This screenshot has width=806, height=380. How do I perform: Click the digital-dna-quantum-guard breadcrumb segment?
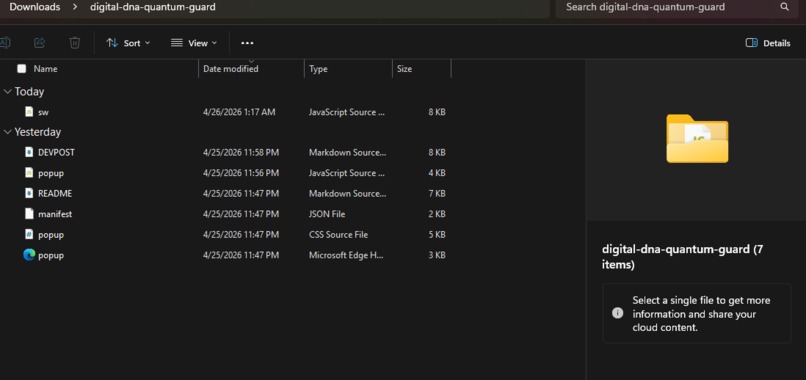pyautogui.click(x=153, y=7)
